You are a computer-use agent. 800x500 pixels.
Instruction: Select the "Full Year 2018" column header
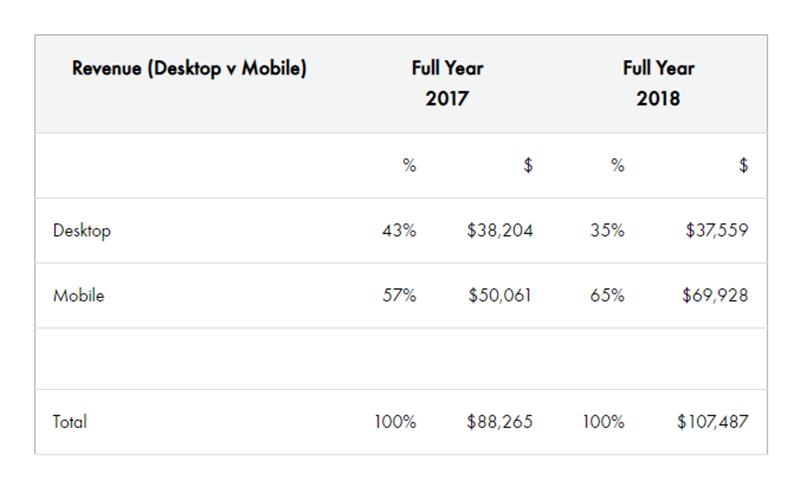(658, 83)
